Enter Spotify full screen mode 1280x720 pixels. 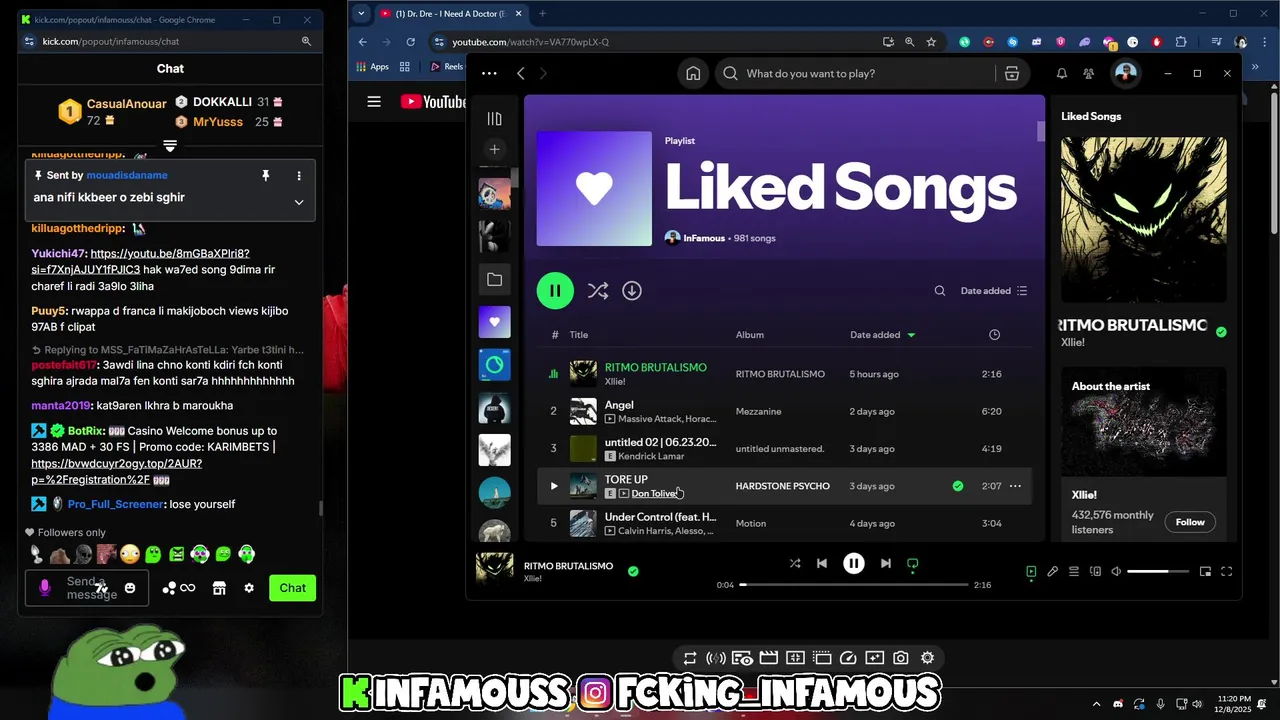pos(1227,572)
